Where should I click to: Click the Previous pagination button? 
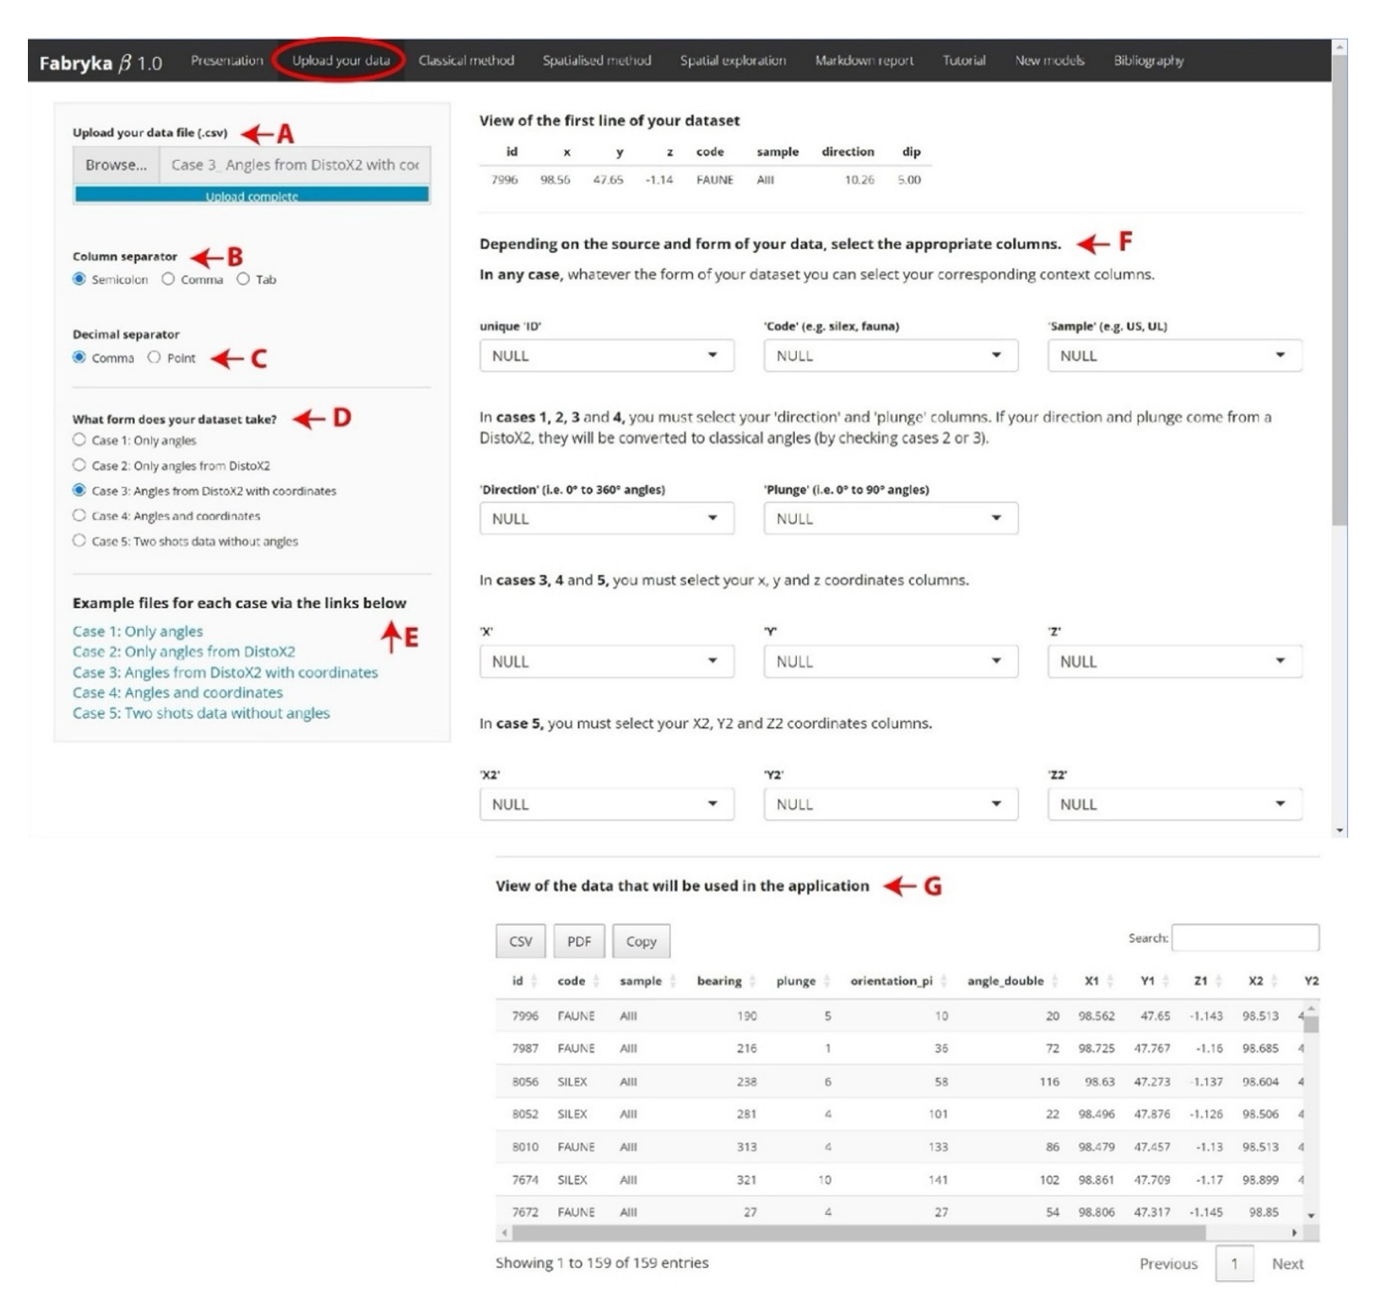click(1168, 1263)
